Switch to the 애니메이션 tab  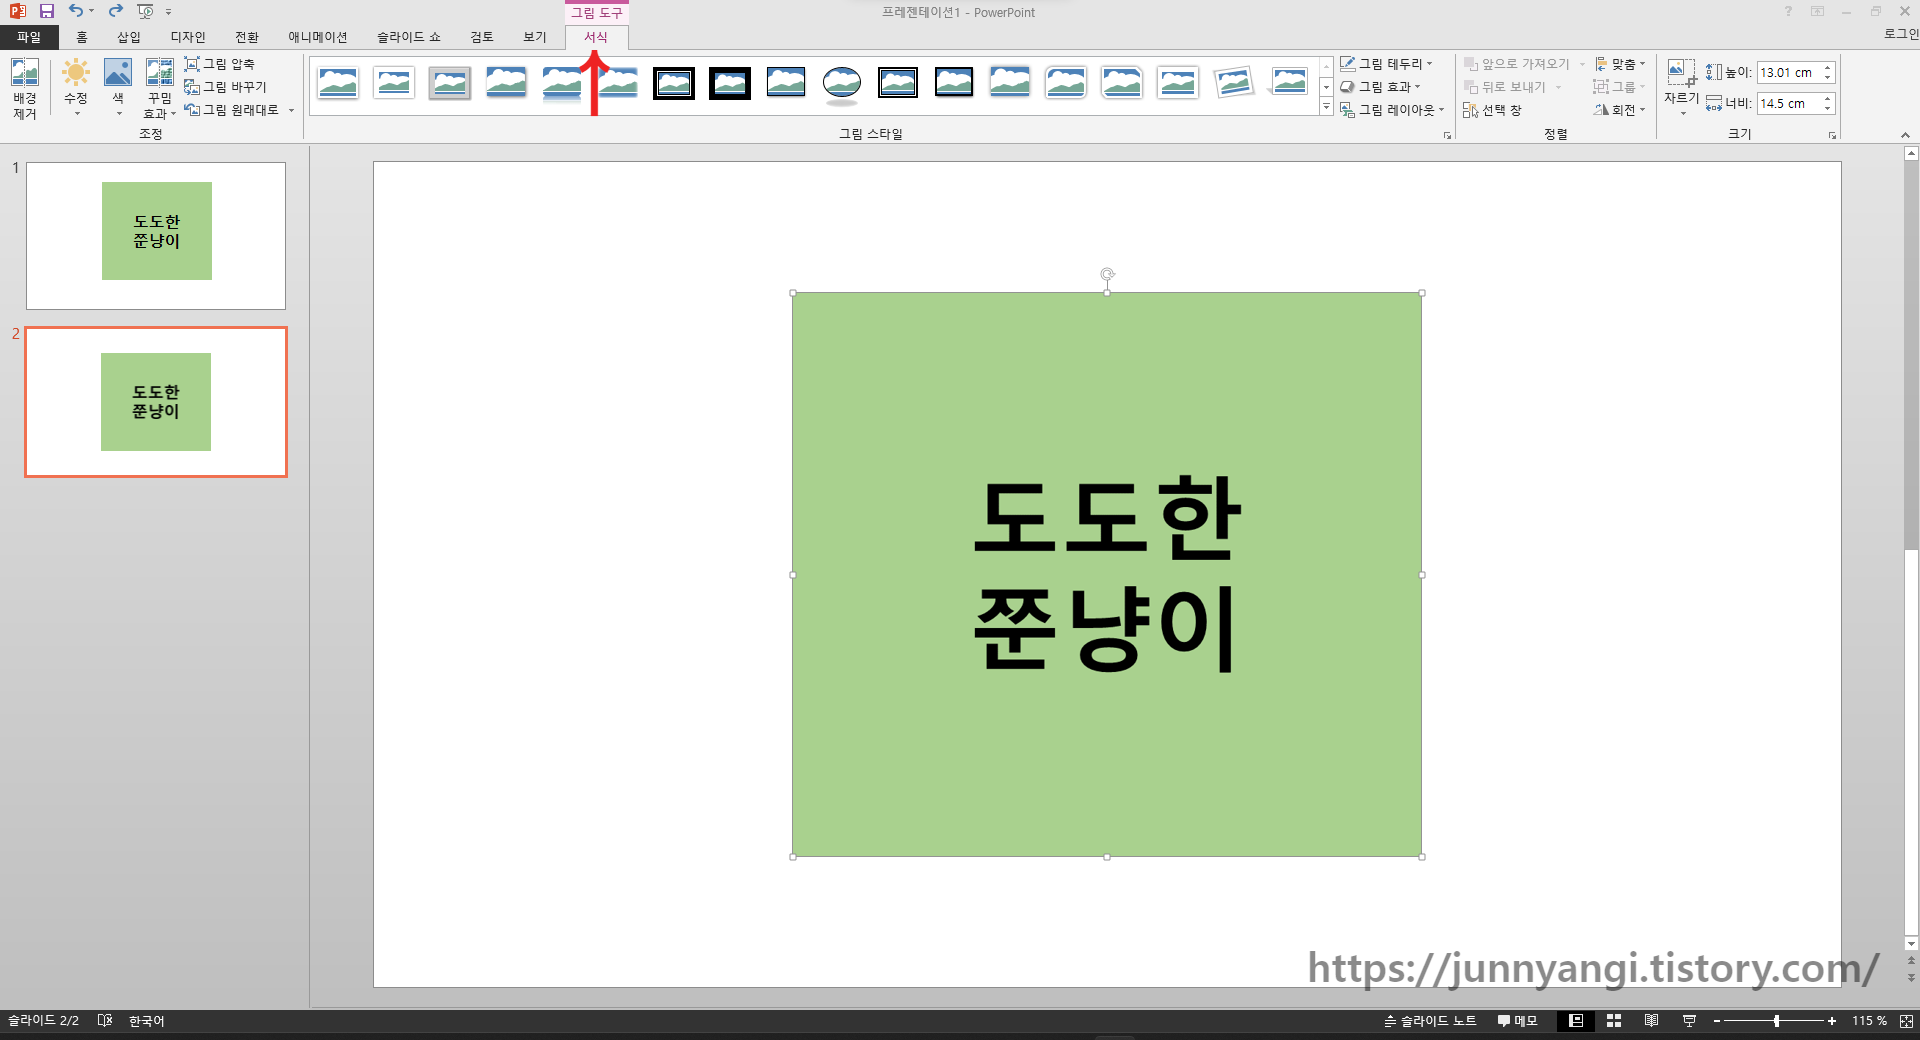tap(318, 37)
